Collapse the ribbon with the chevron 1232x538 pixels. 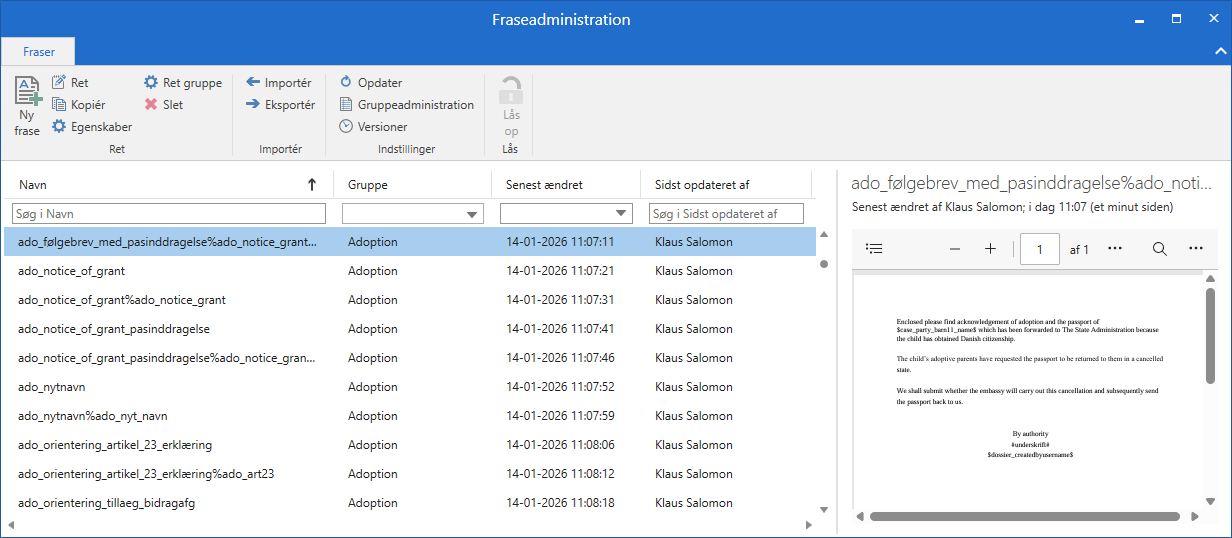(x=1220, y=51)
